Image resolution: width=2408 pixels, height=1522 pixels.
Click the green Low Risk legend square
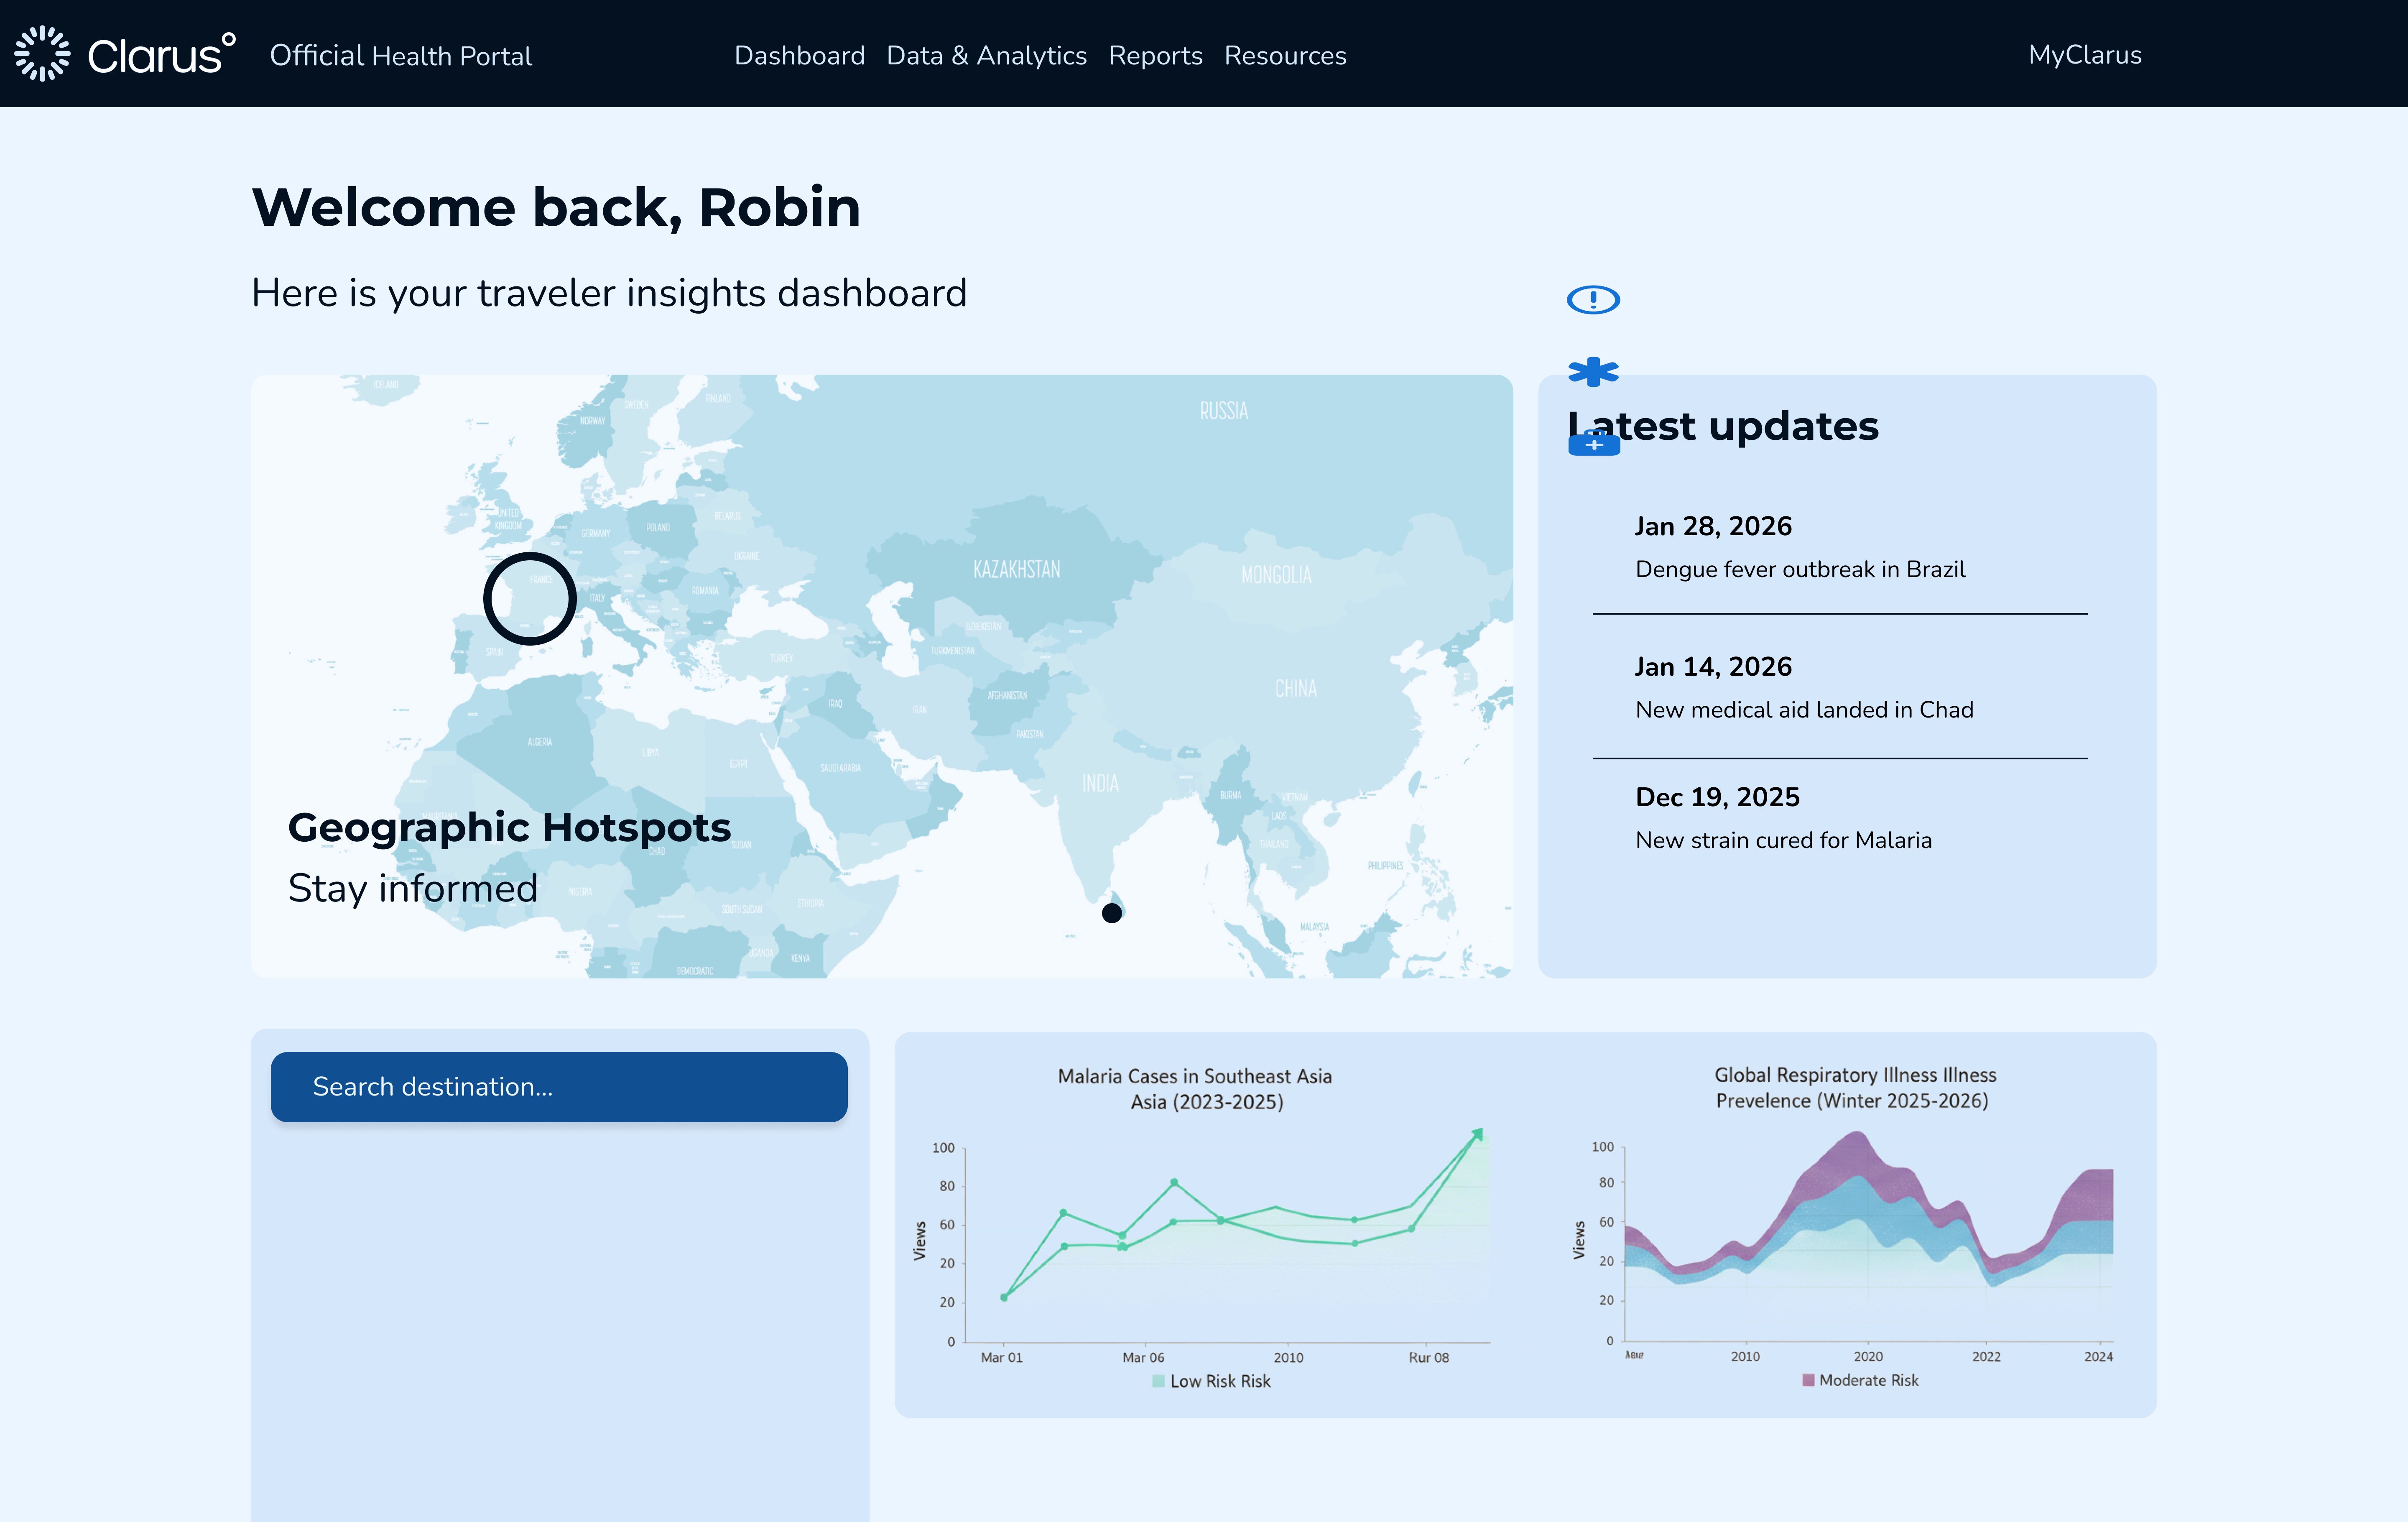tap(1158, 1381)
